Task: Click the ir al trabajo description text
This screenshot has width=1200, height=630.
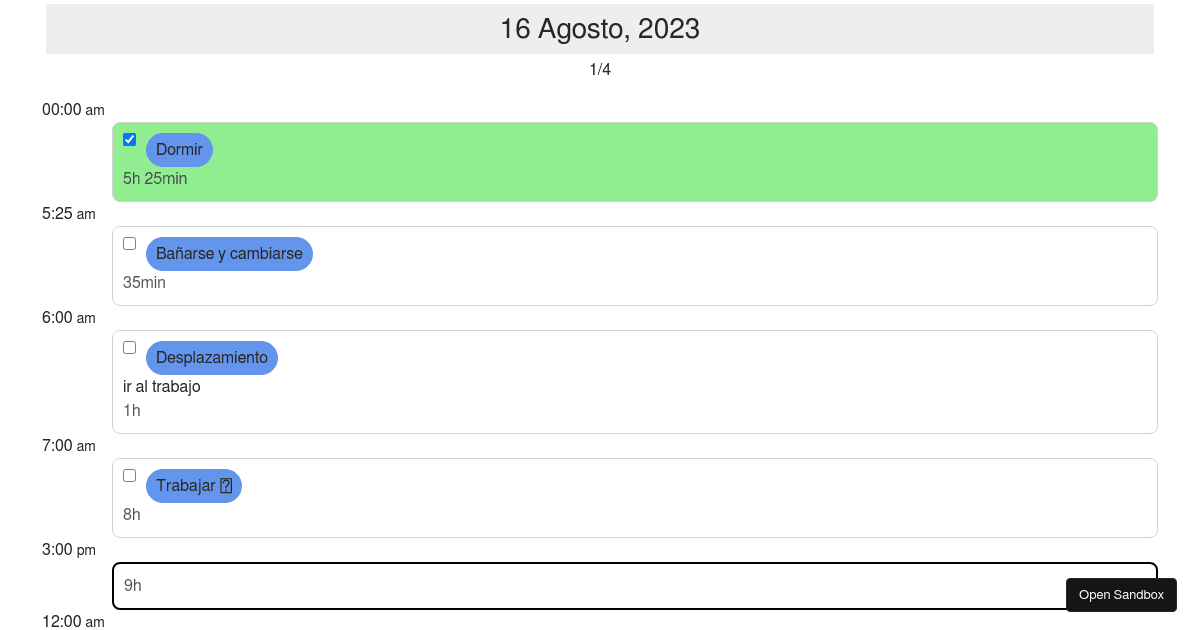Action: (161, 386)
